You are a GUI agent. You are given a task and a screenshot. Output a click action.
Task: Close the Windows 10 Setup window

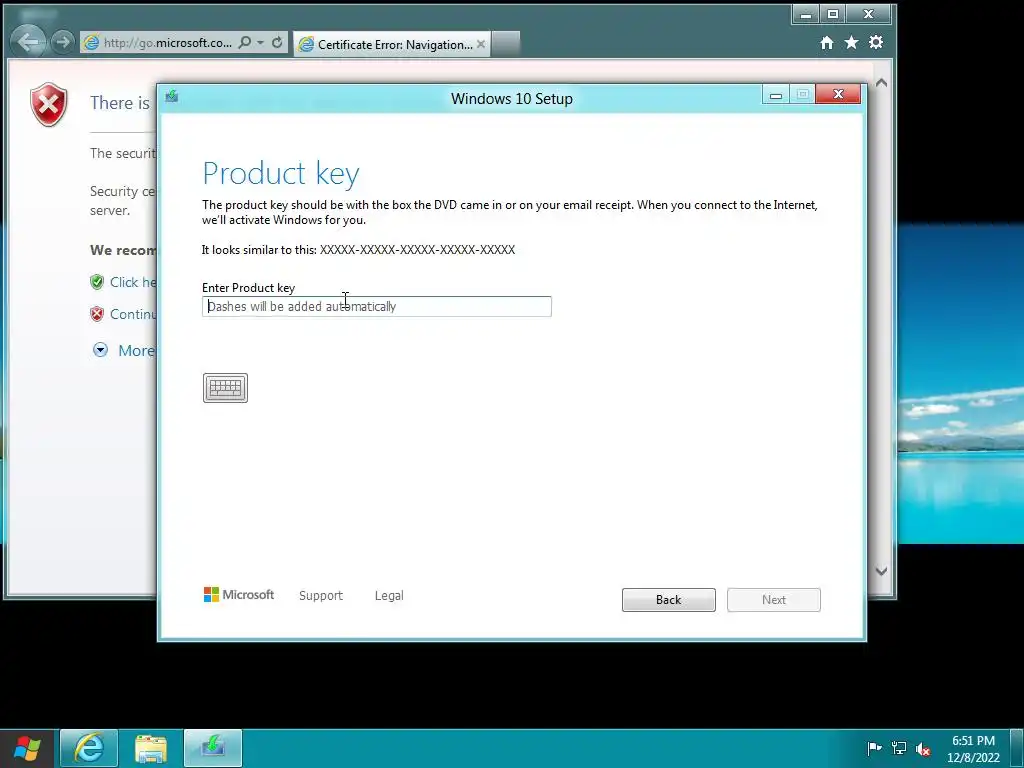point(839,95)
